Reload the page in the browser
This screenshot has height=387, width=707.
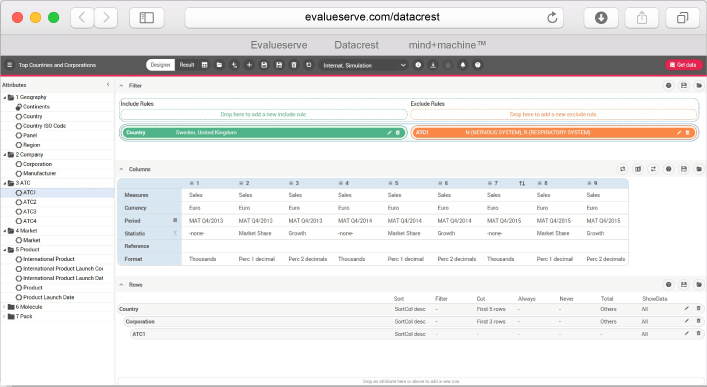click(x=552, y=18)
